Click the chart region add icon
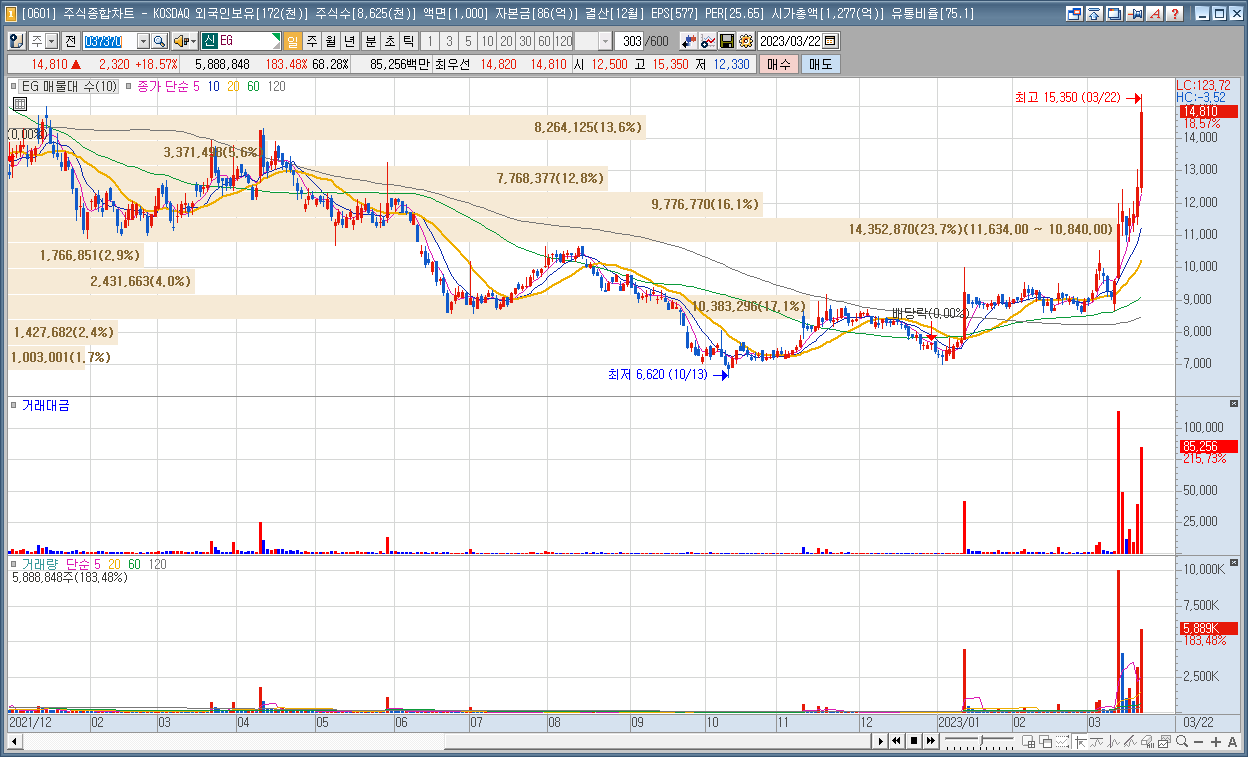Image resolution: width=1248 pixels, height=757 pixels. point(1029,741)
